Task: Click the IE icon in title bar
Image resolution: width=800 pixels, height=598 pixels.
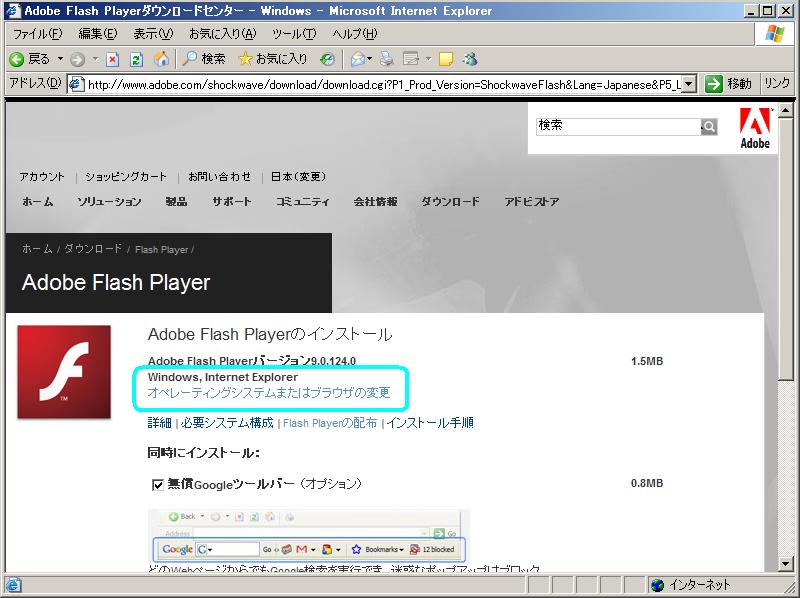Action: (x=12, y=10)
